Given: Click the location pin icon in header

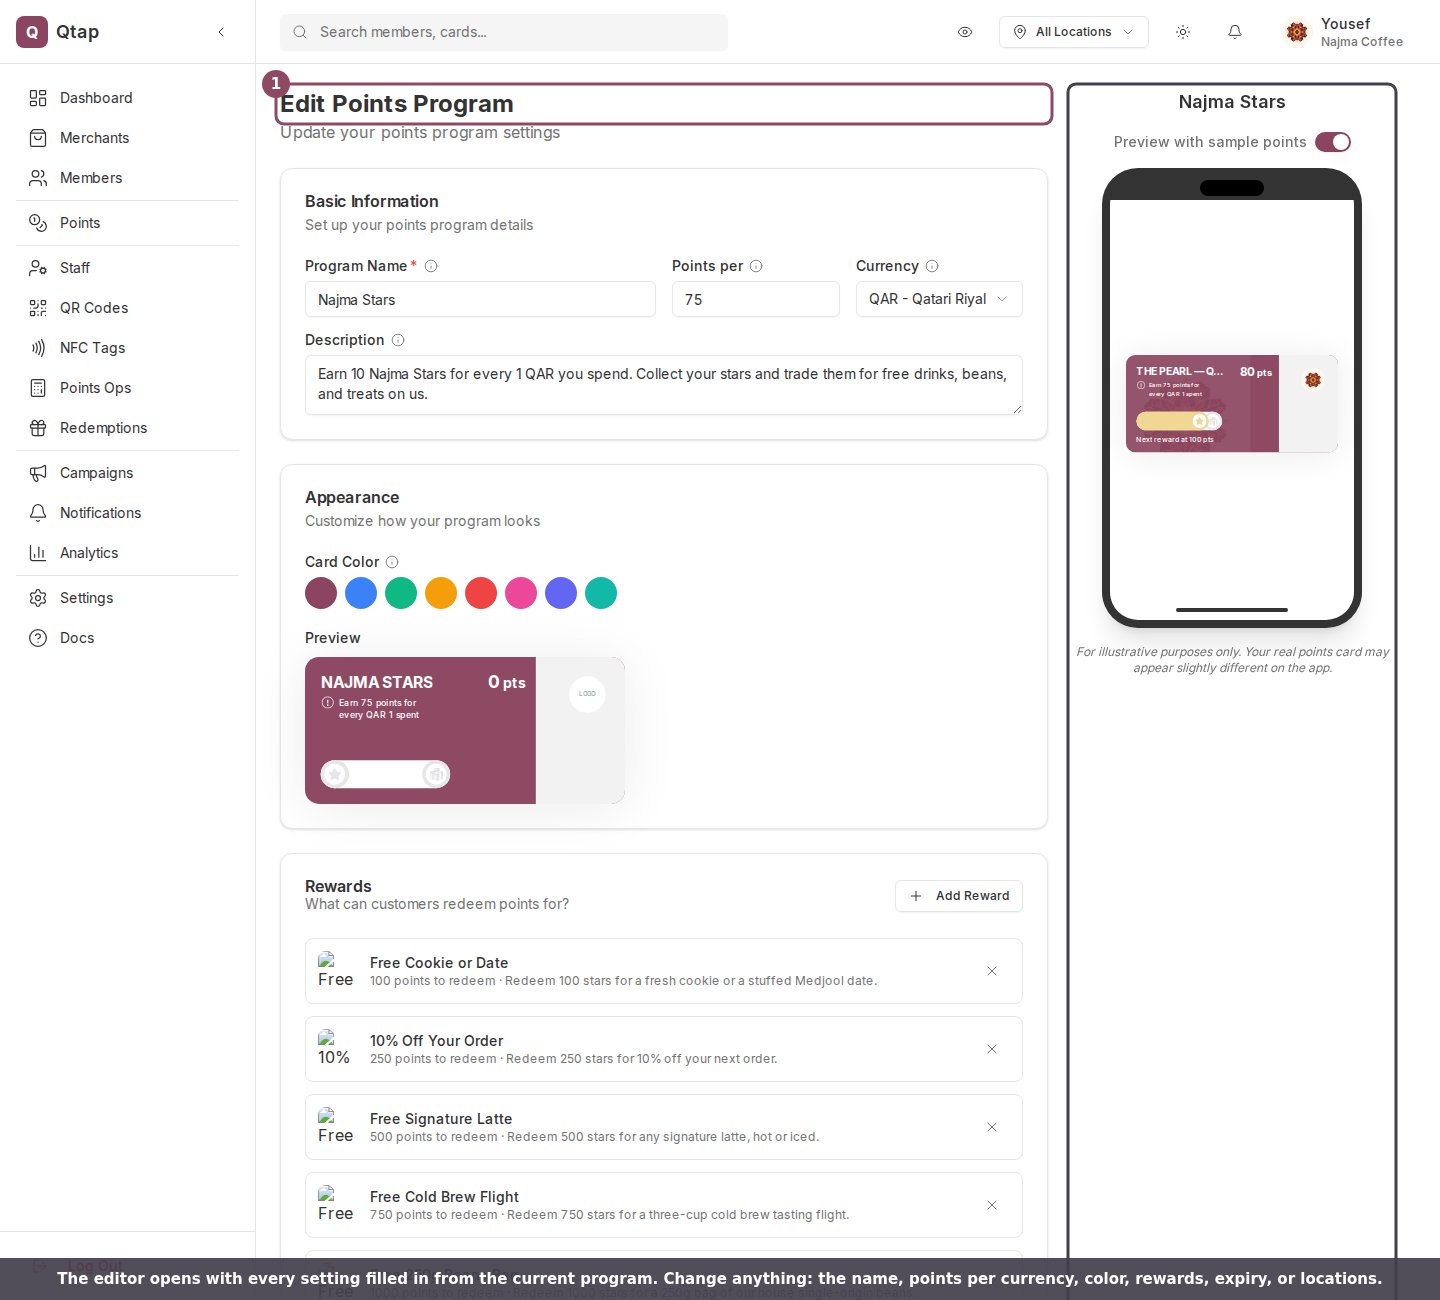Looking at the screenshot, I should click(x=1020, y=32).
